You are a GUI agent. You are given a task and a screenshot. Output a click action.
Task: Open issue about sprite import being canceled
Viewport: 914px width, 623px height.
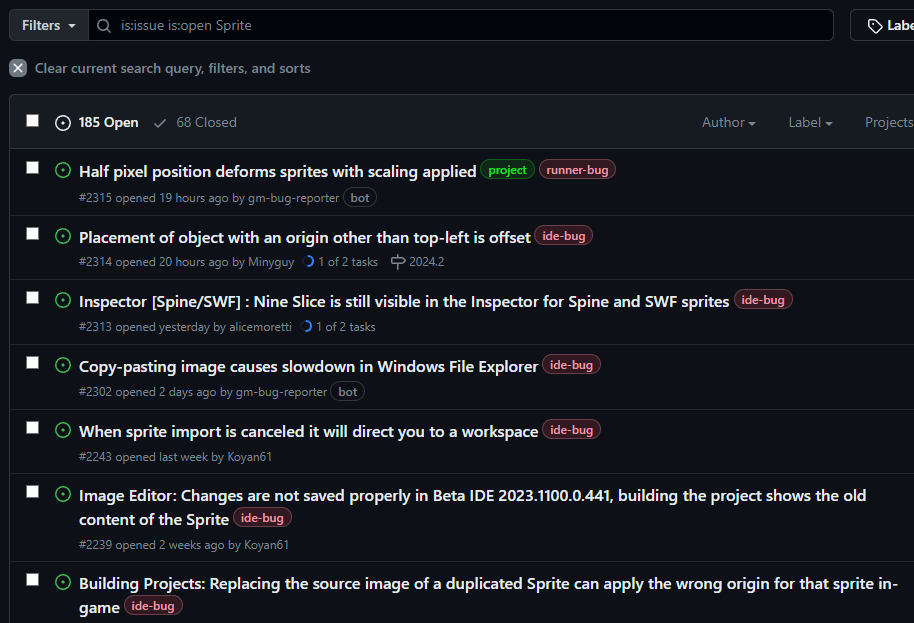(308, 432)
